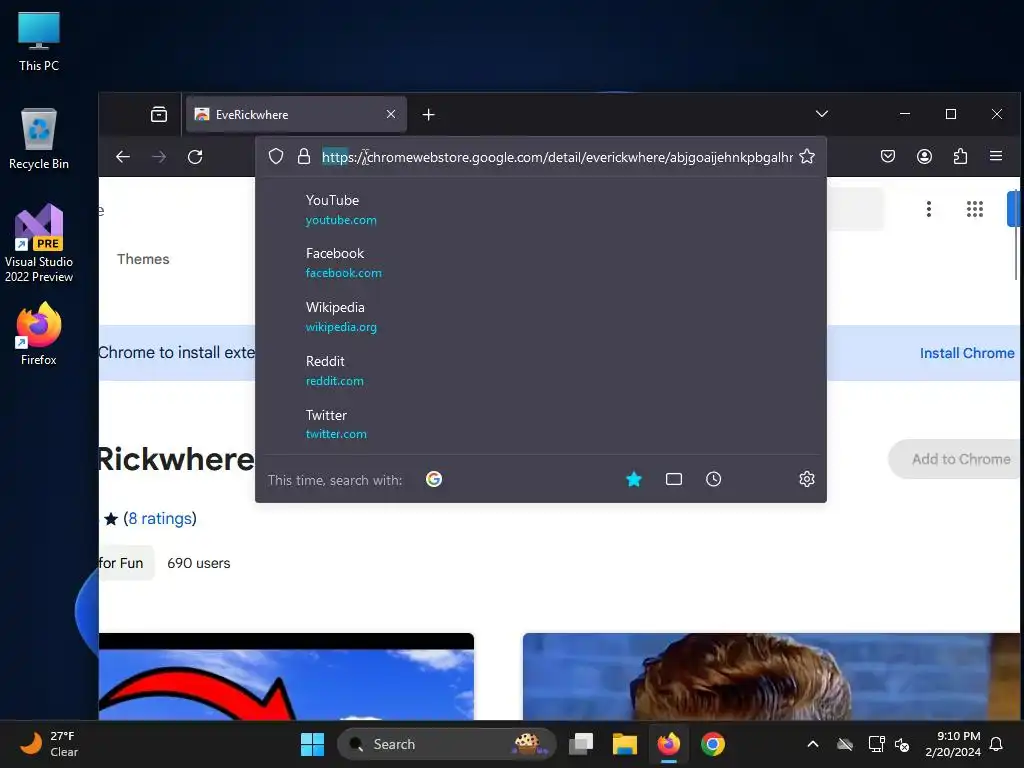Image resolution: width=1024 pixels, height=768 pixels.
Task: Open Firefox desktop shortcut
Action: click(39, 334)
